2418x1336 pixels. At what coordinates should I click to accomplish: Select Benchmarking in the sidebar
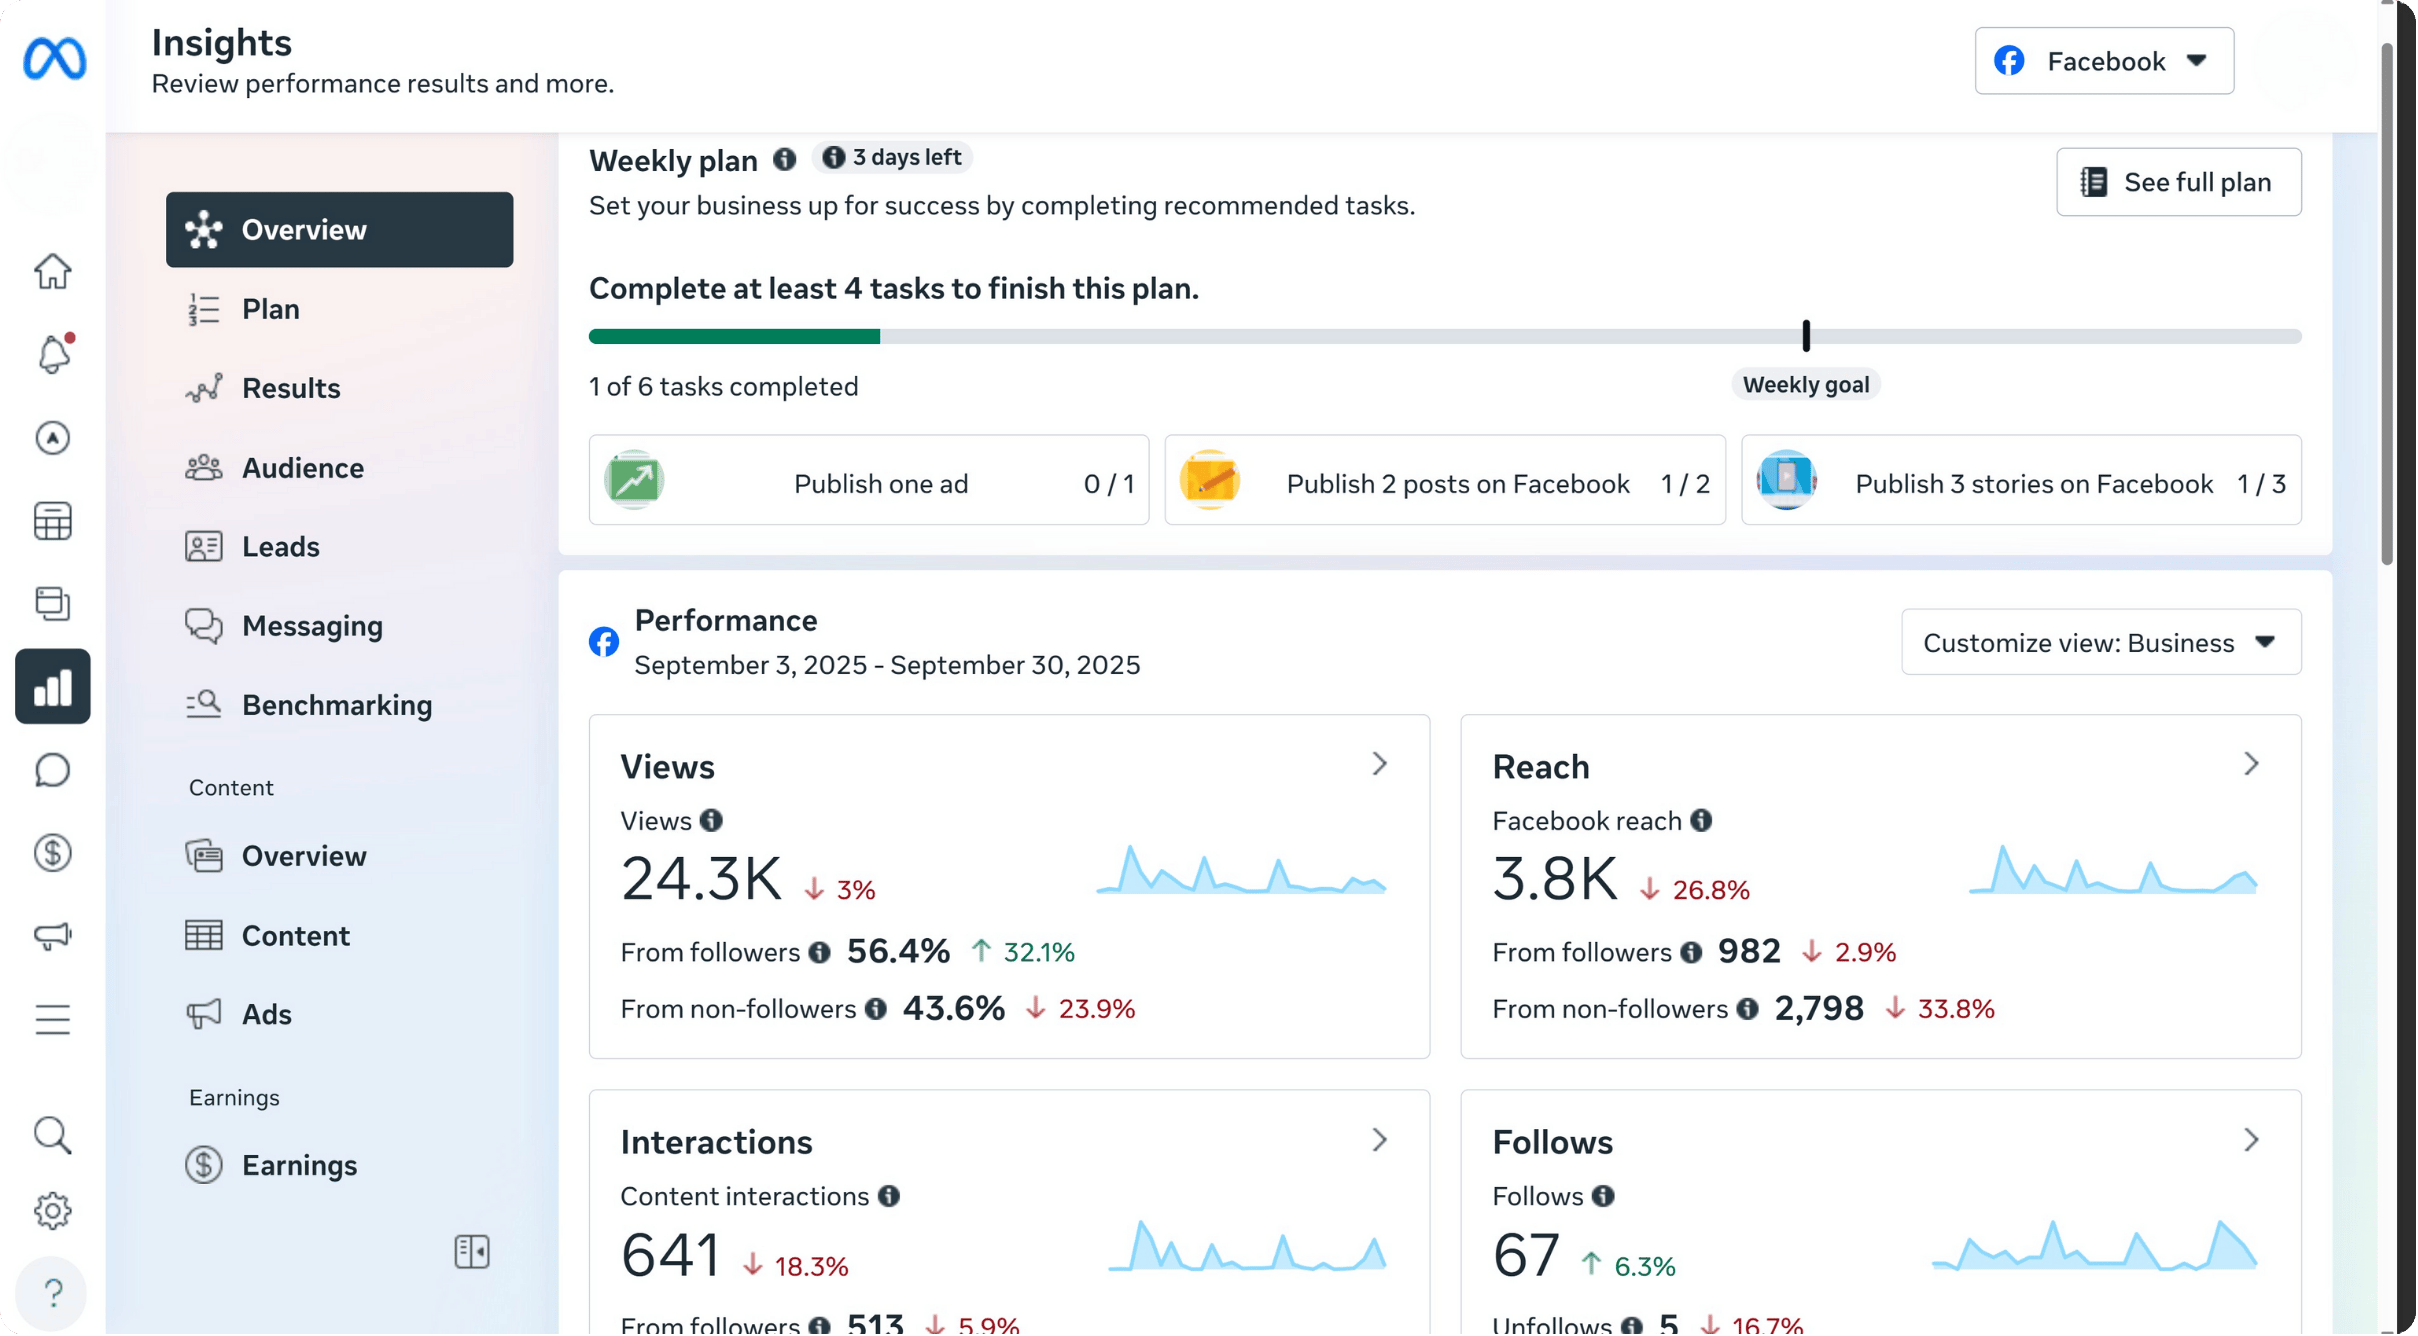click(x=337, y=705)
